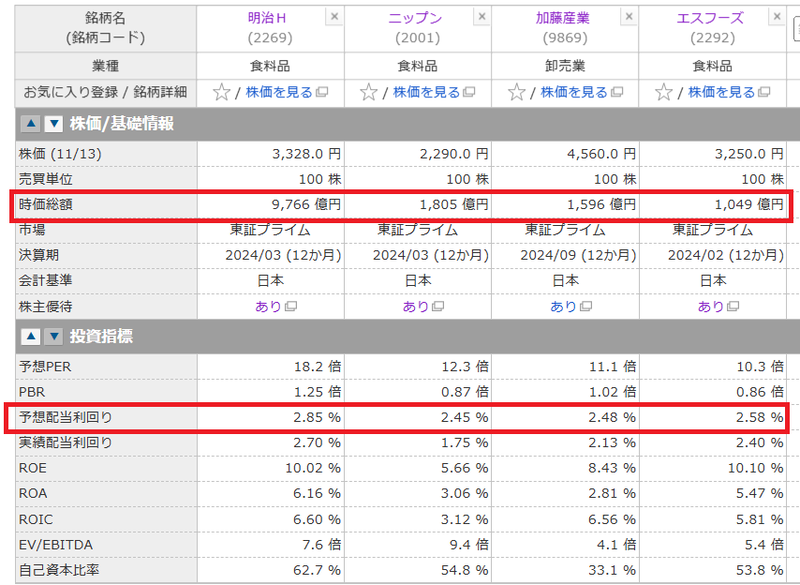
Task: Click 加藤産業 stock price 4,560.0 円
Action: pyautogui.click(x=602, y=154)
